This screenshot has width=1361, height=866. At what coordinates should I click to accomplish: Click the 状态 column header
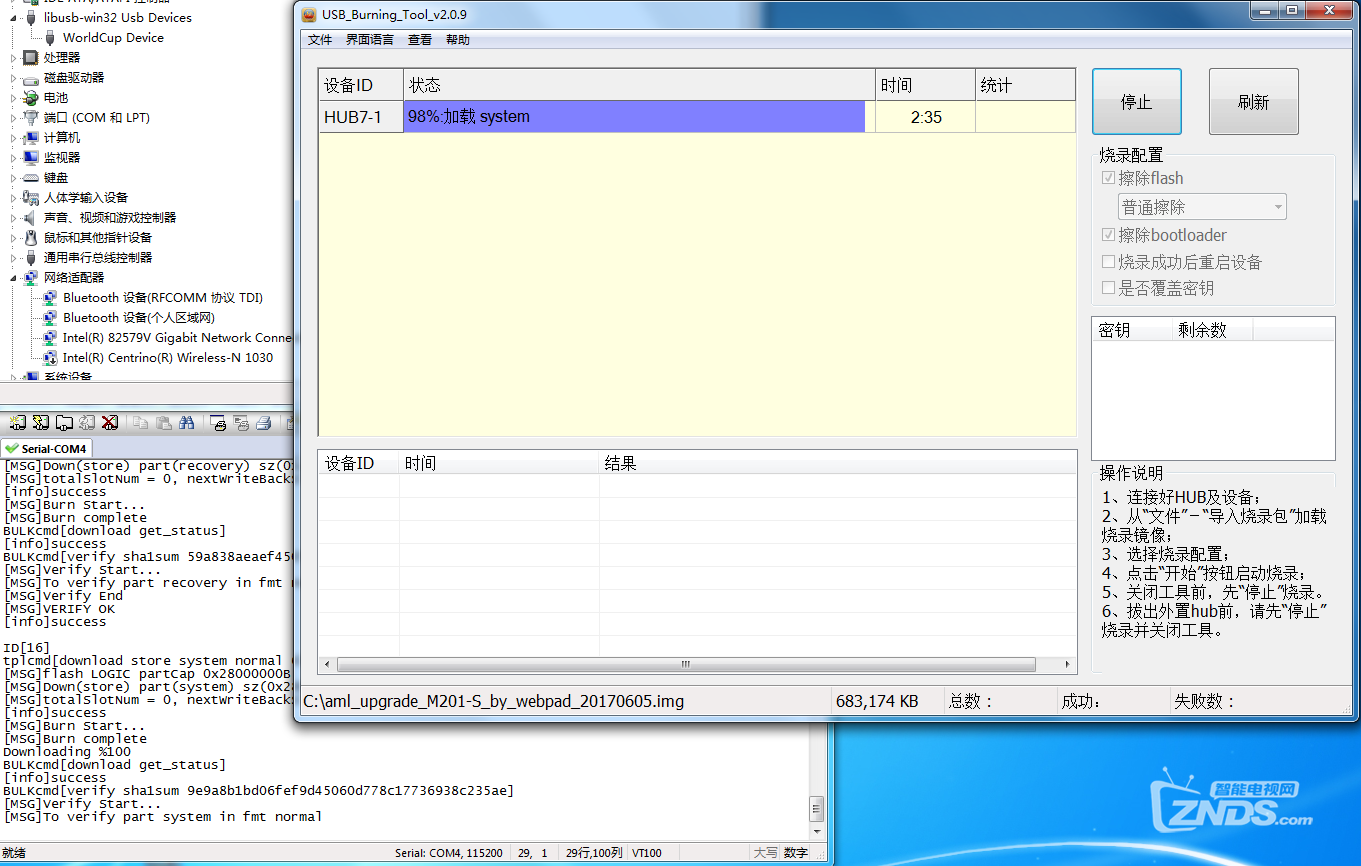(639, 85)
